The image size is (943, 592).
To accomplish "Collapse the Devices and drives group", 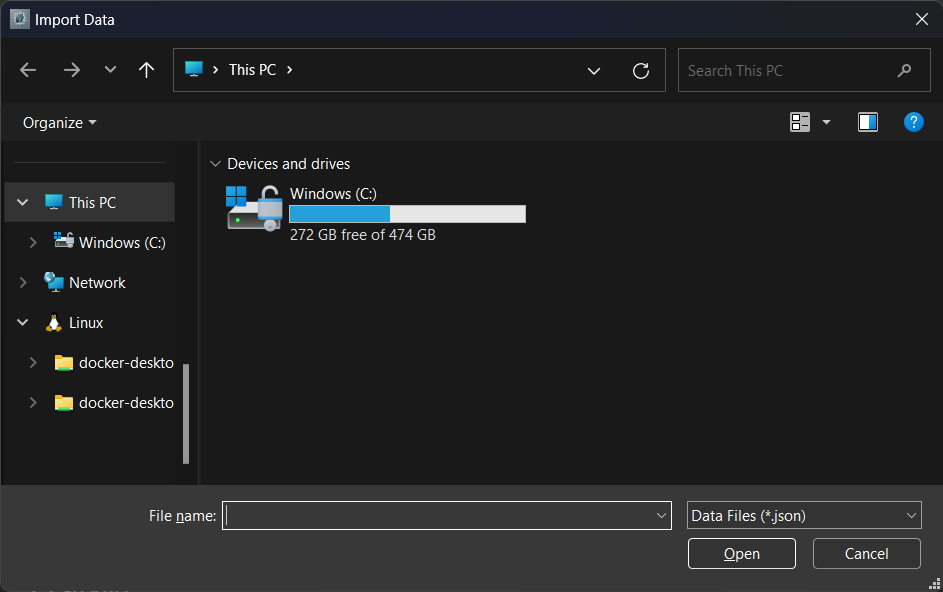I will [x=214, y=164].
